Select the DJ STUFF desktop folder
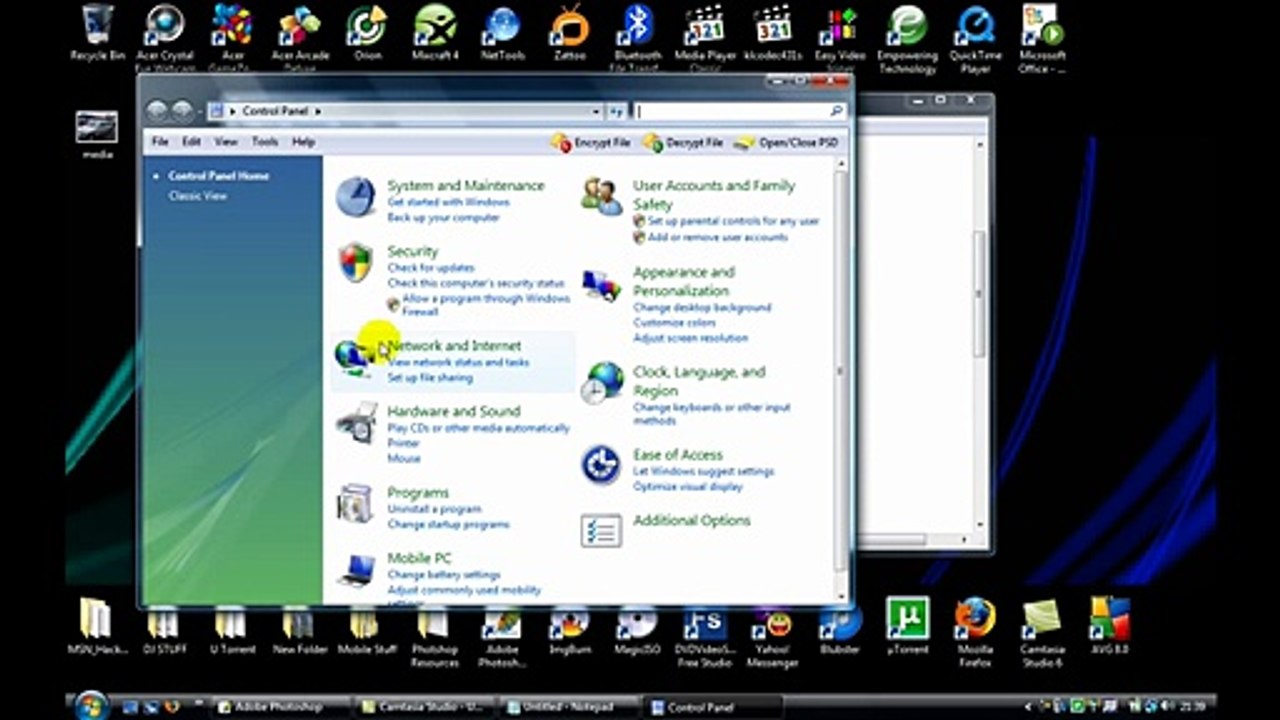 163,632
